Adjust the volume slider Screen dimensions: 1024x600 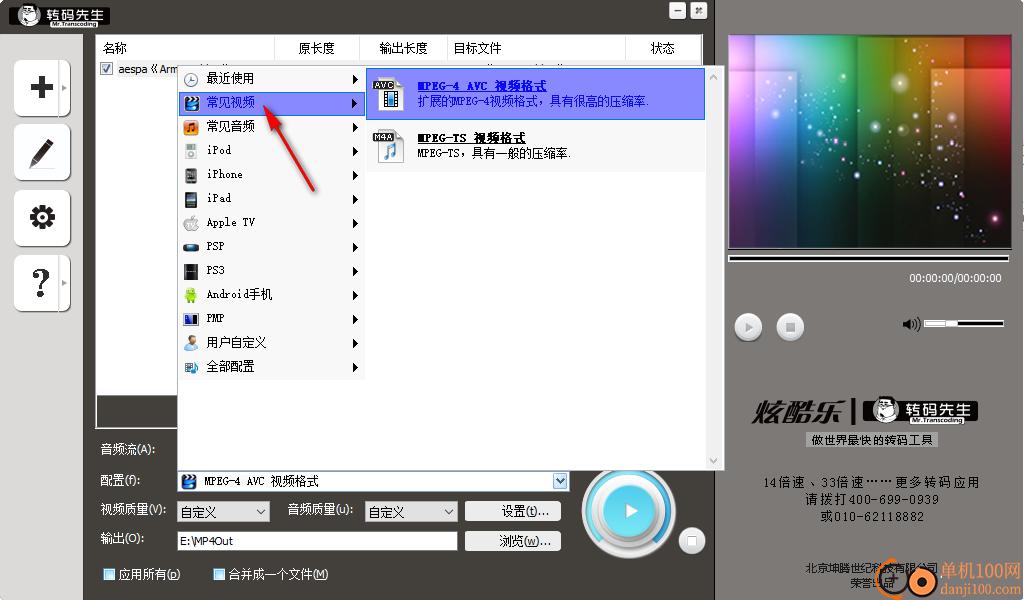(x=964, y=323)
